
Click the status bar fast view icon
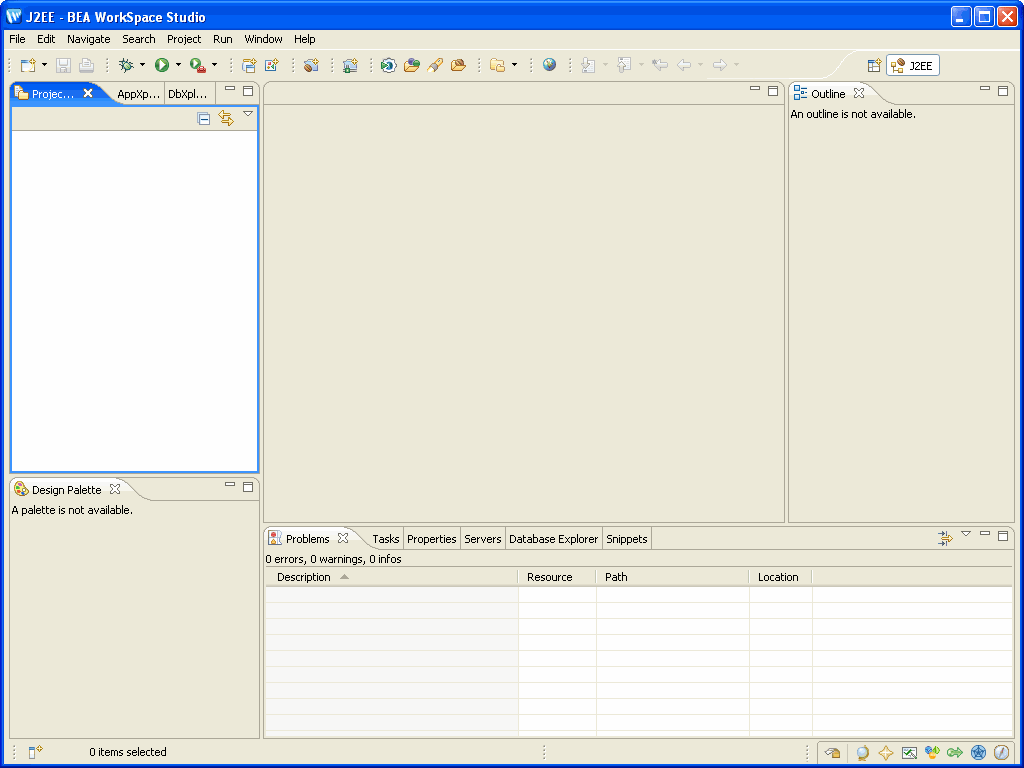(35, 752)
